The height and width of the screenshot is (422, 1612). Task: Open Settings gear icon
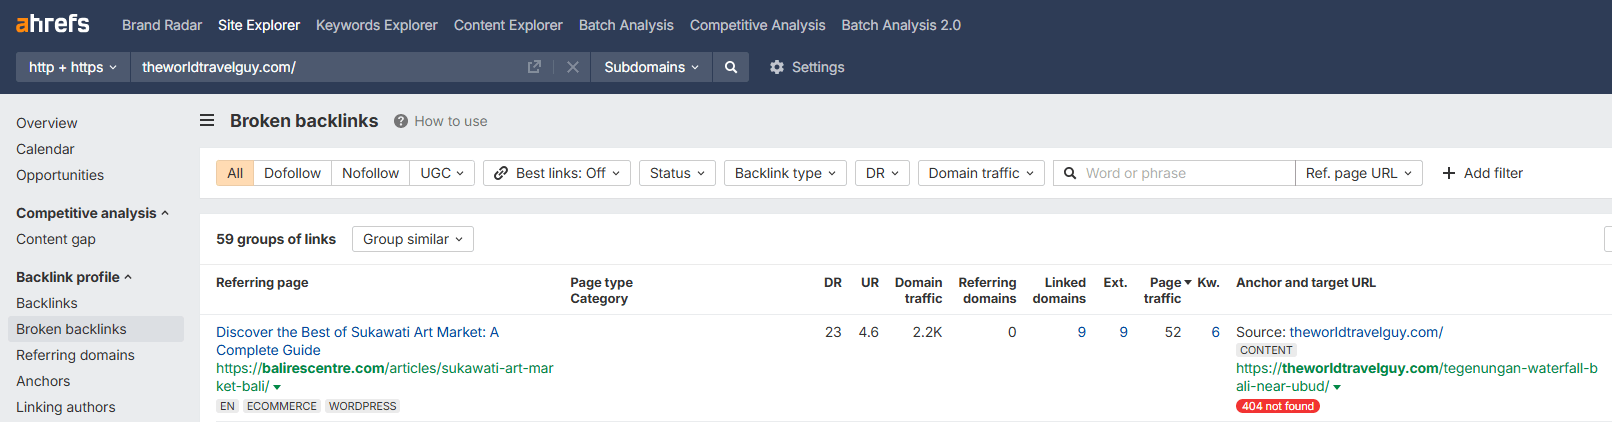tap(777, 67)
